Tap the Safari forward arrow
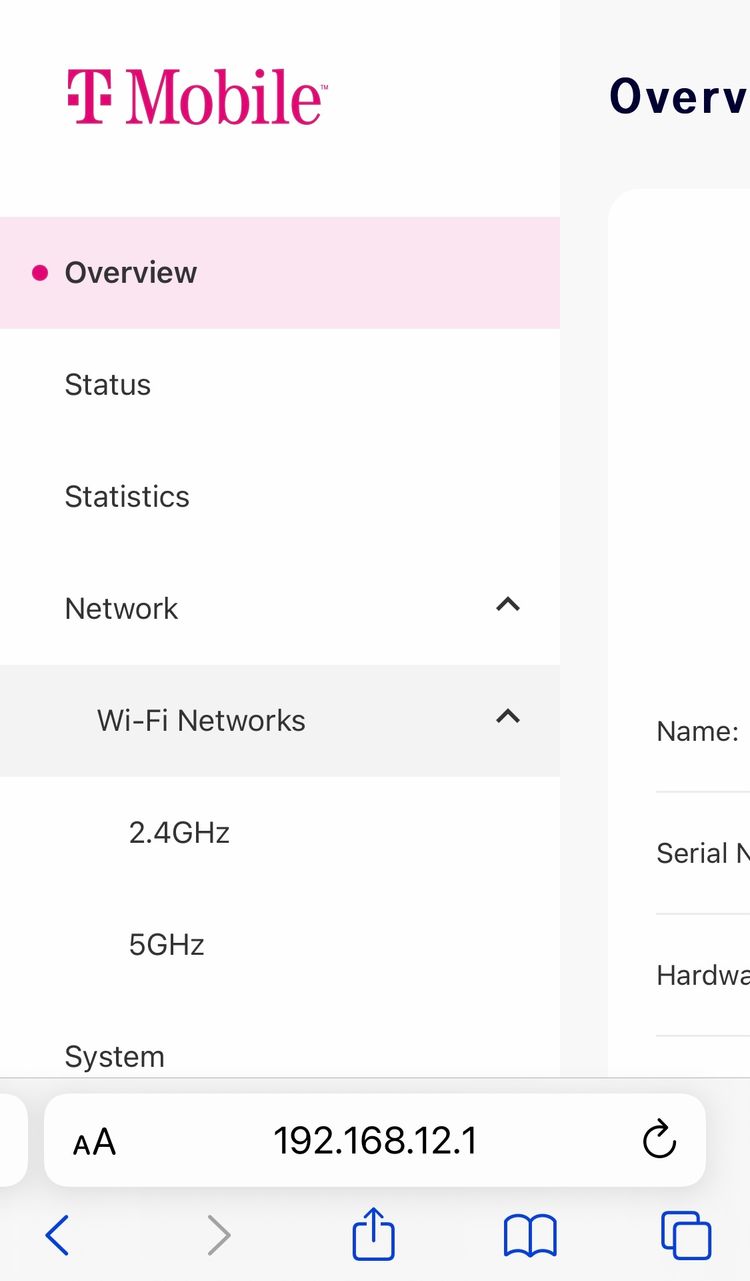This screenshot has width=750, height=1281. 219,1236
